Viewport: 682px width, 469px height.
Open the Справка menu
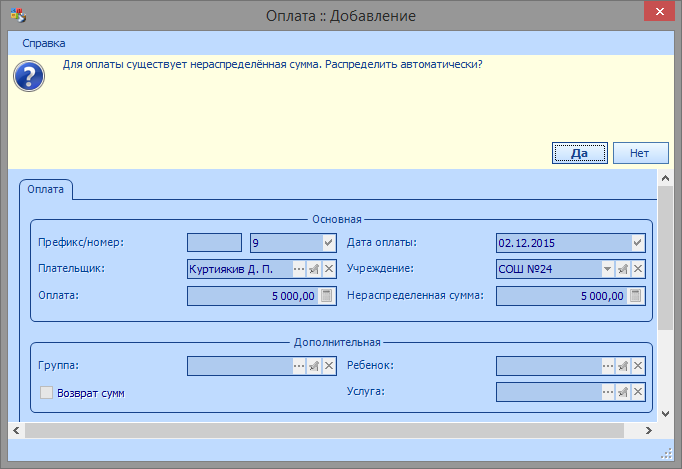(43, 43)
